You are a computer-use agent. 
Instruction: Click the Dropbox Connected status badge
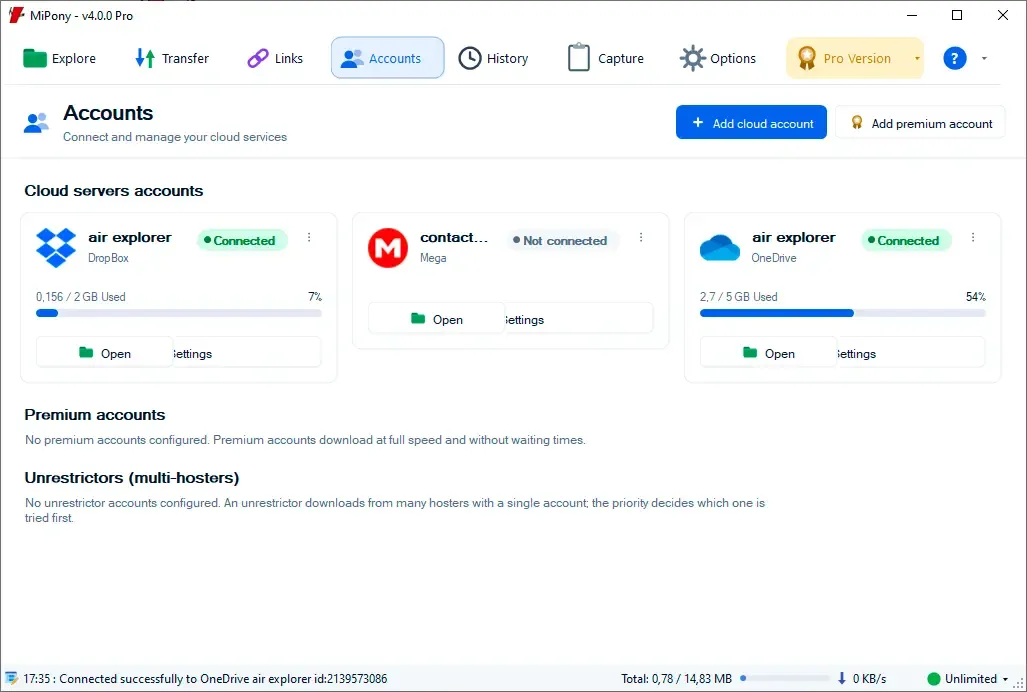coord(242,240)
